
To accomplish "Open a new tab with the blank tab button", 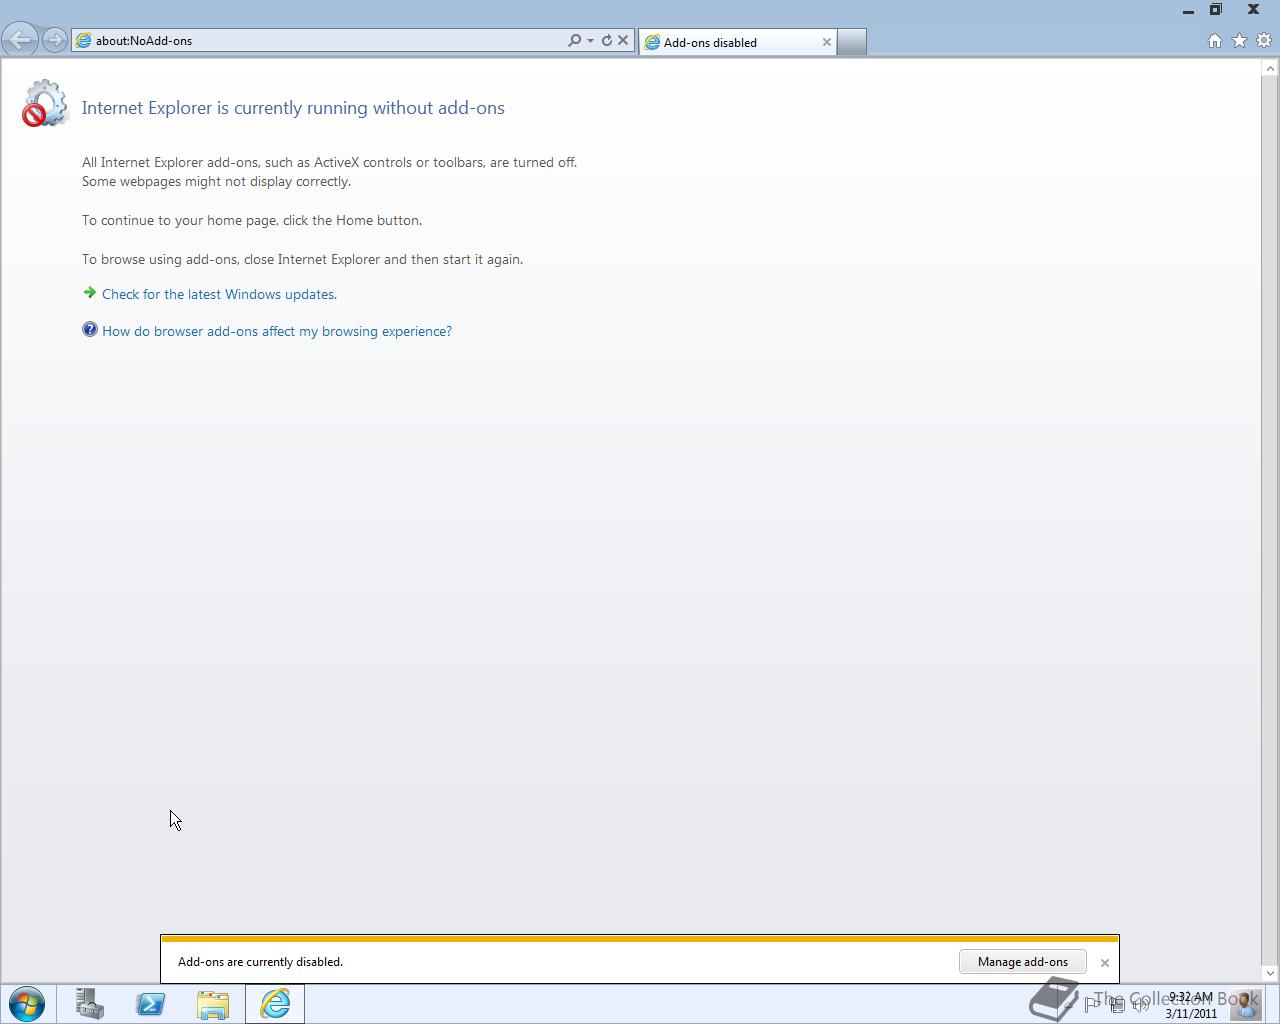I will 851,42.
